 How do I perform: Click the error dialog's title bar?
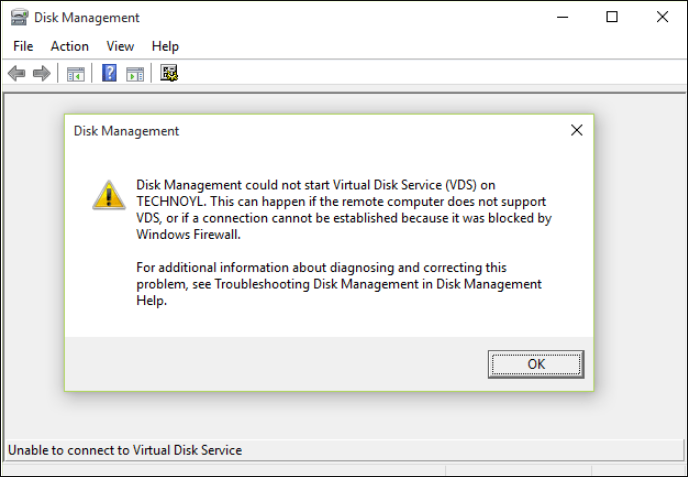click(x=300, y=131)
